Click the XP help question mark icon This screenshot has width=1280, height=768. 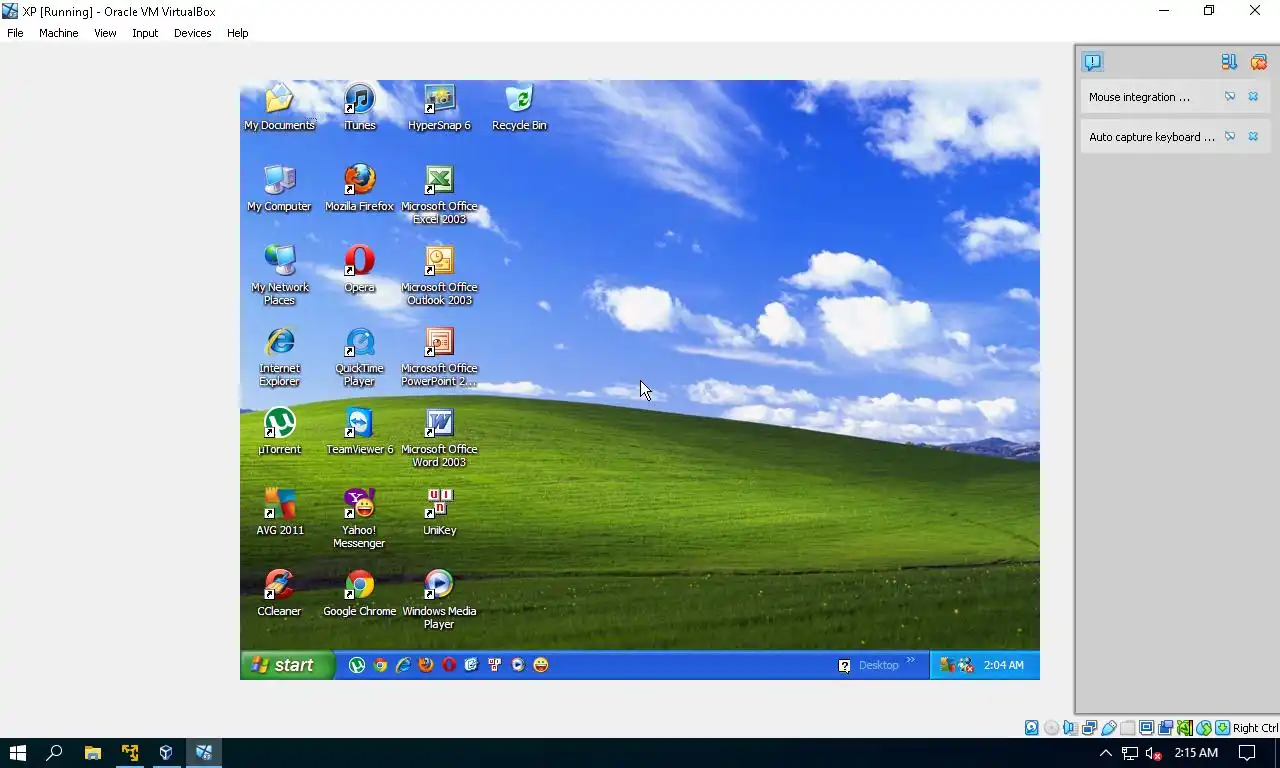click(844, 665)
